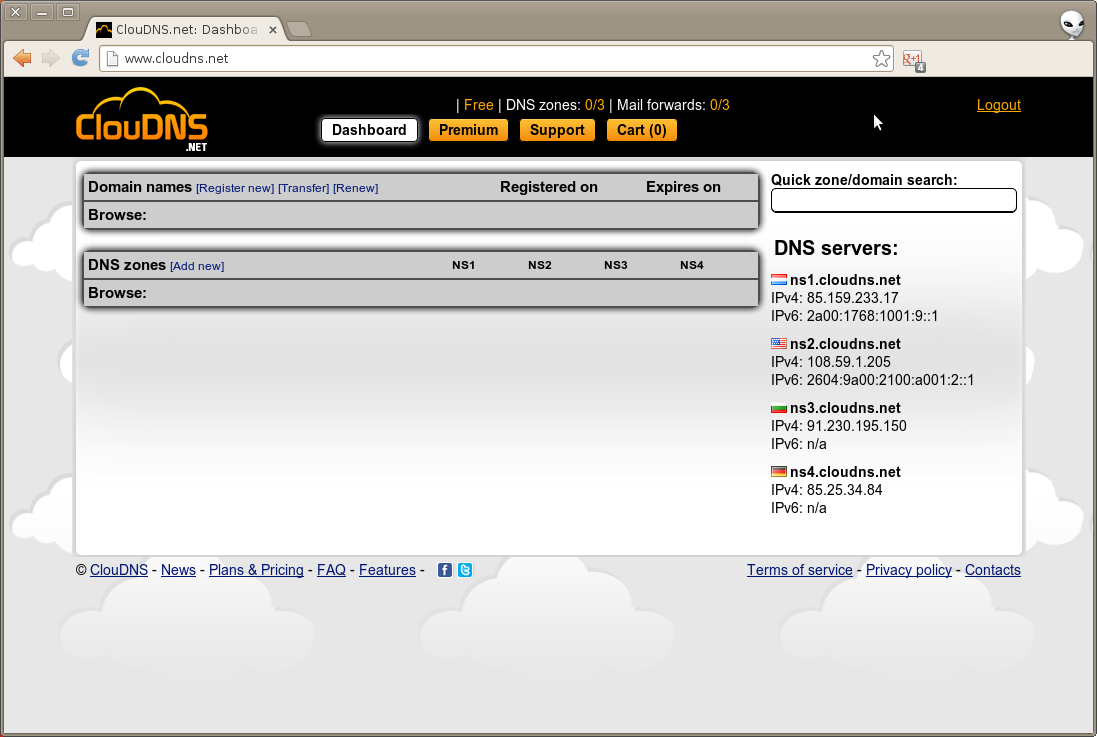The image size is (1097, 737).
Task: Open the Features footer link
Action: (388, 570)
